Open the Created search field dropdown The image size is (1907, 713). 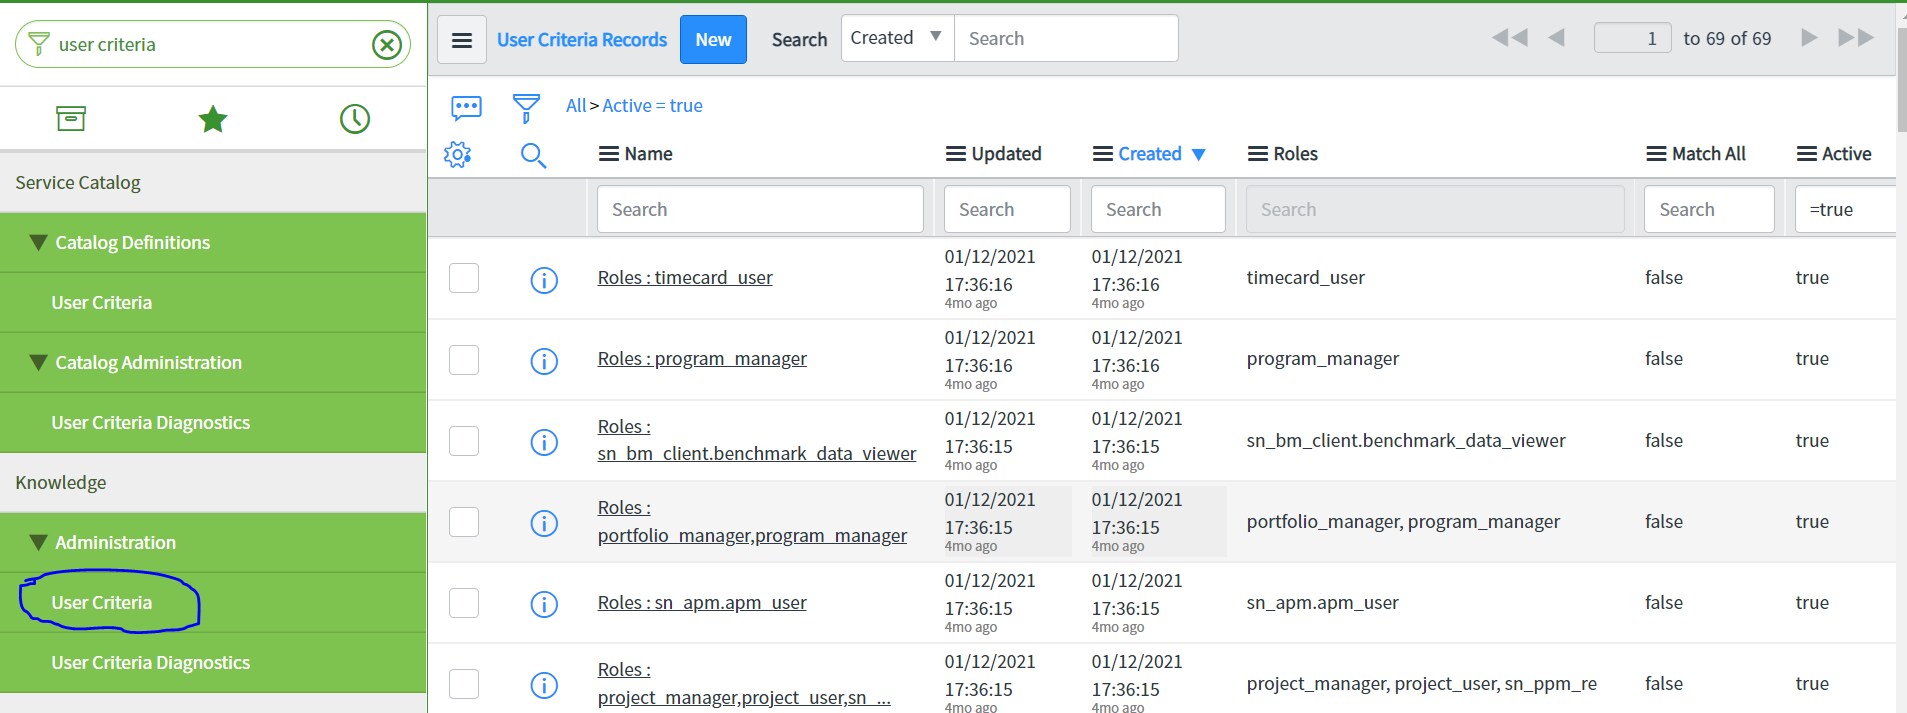(x=897, y=38)
